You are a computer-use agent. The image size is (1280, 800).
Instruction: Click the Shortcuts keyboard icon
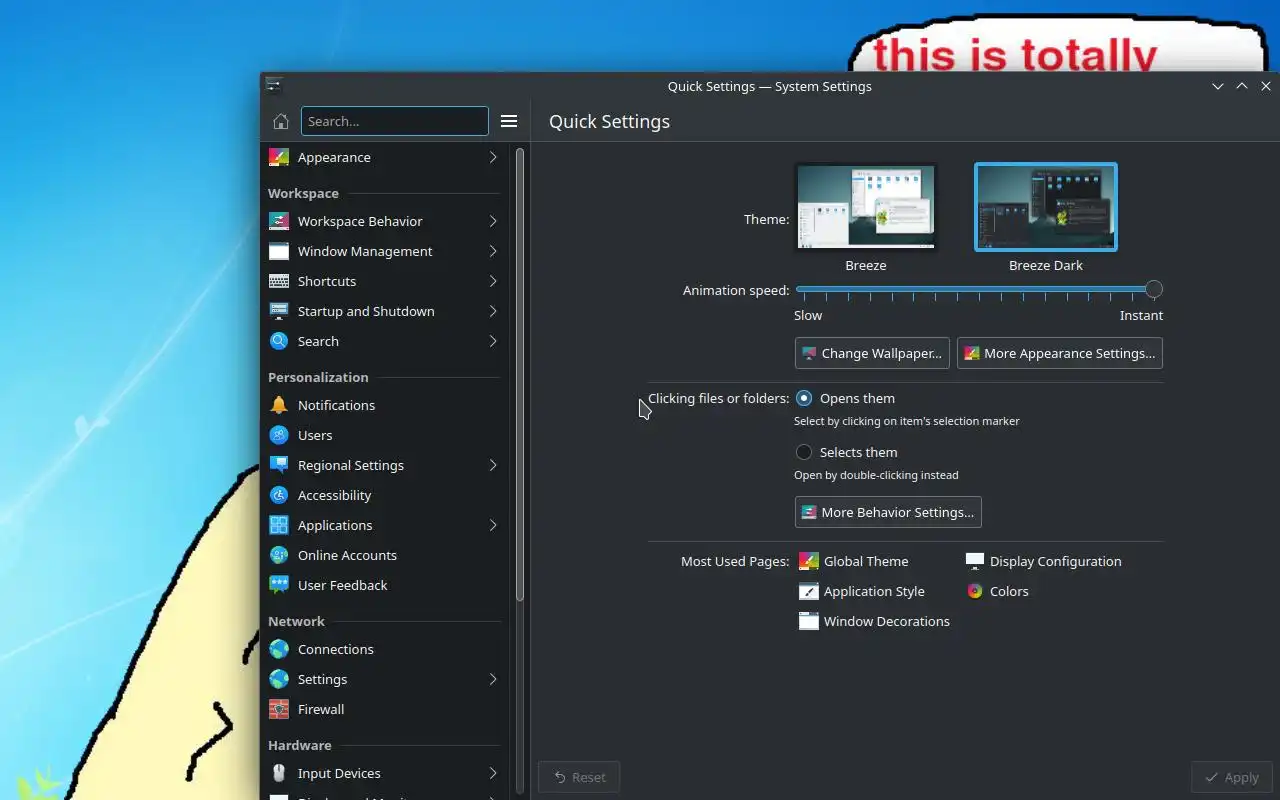coord(279,281)
